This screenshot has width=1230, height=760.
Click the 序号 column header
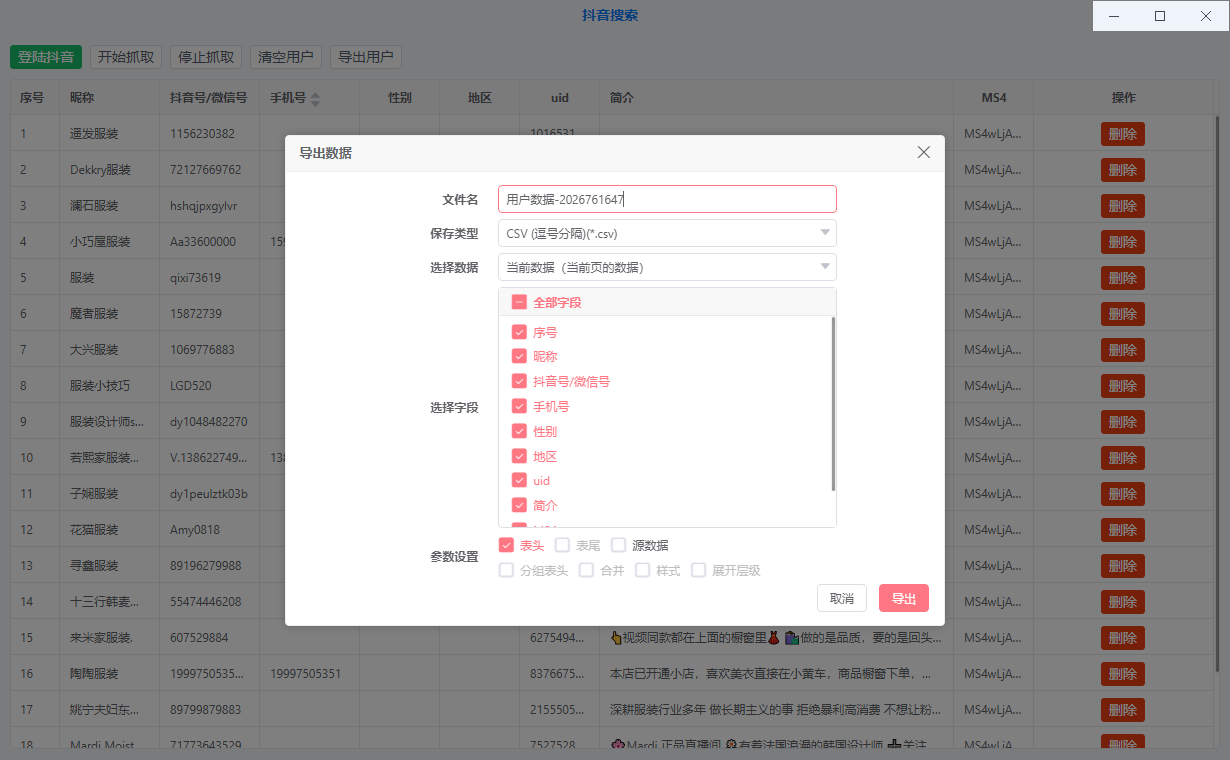[35, 98]
